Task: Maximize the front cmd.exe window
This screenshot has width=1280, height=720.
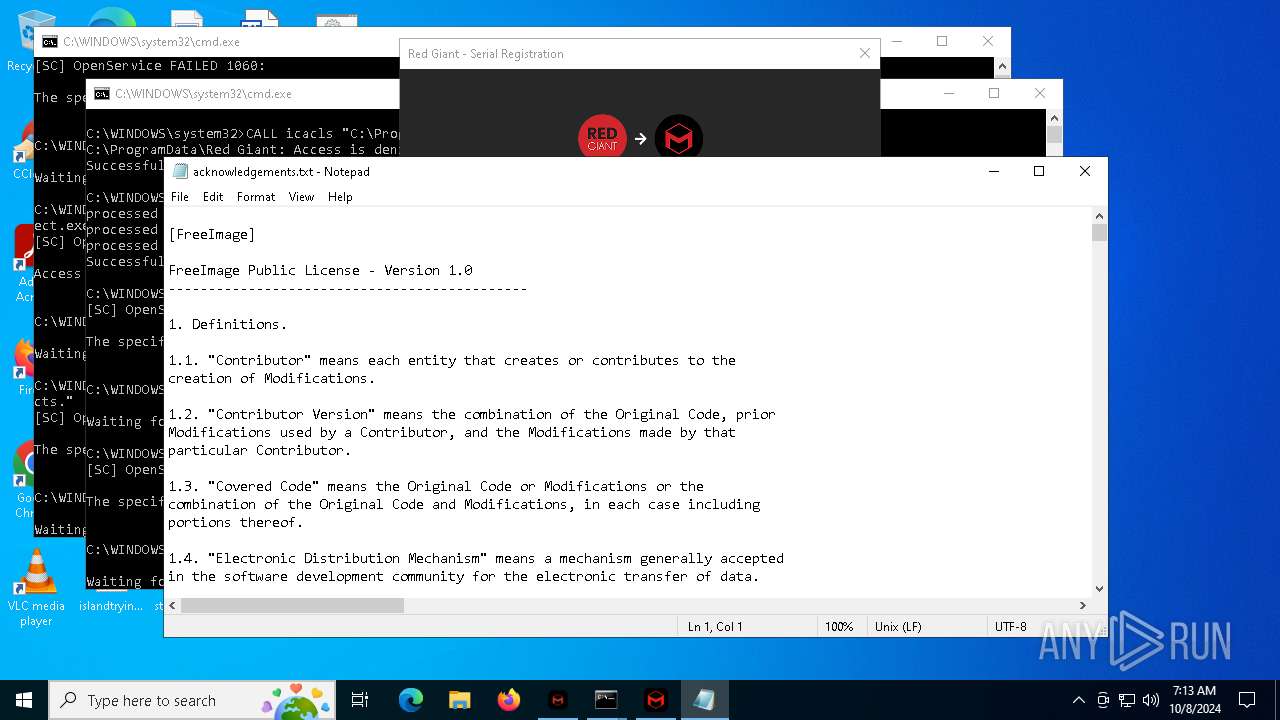Action: pyautogui.click(x=994, y=93)
